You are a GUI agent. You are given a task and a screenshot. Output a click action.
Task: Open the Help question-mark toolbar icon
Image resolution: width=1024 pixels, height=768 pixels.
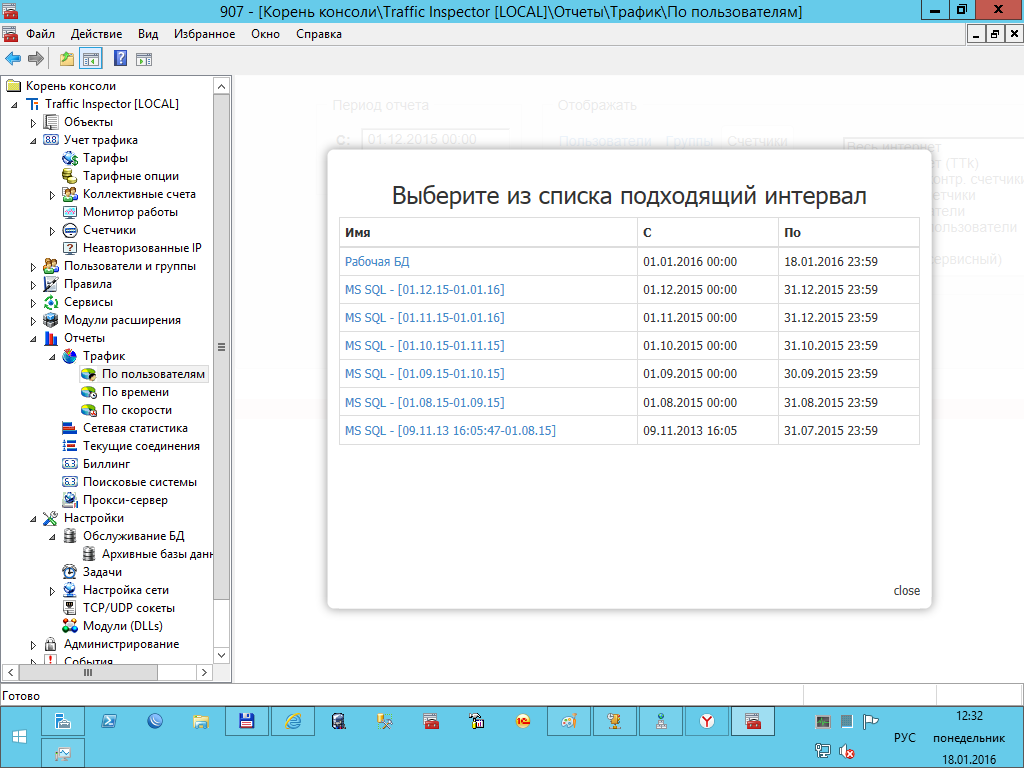(120, 58)
